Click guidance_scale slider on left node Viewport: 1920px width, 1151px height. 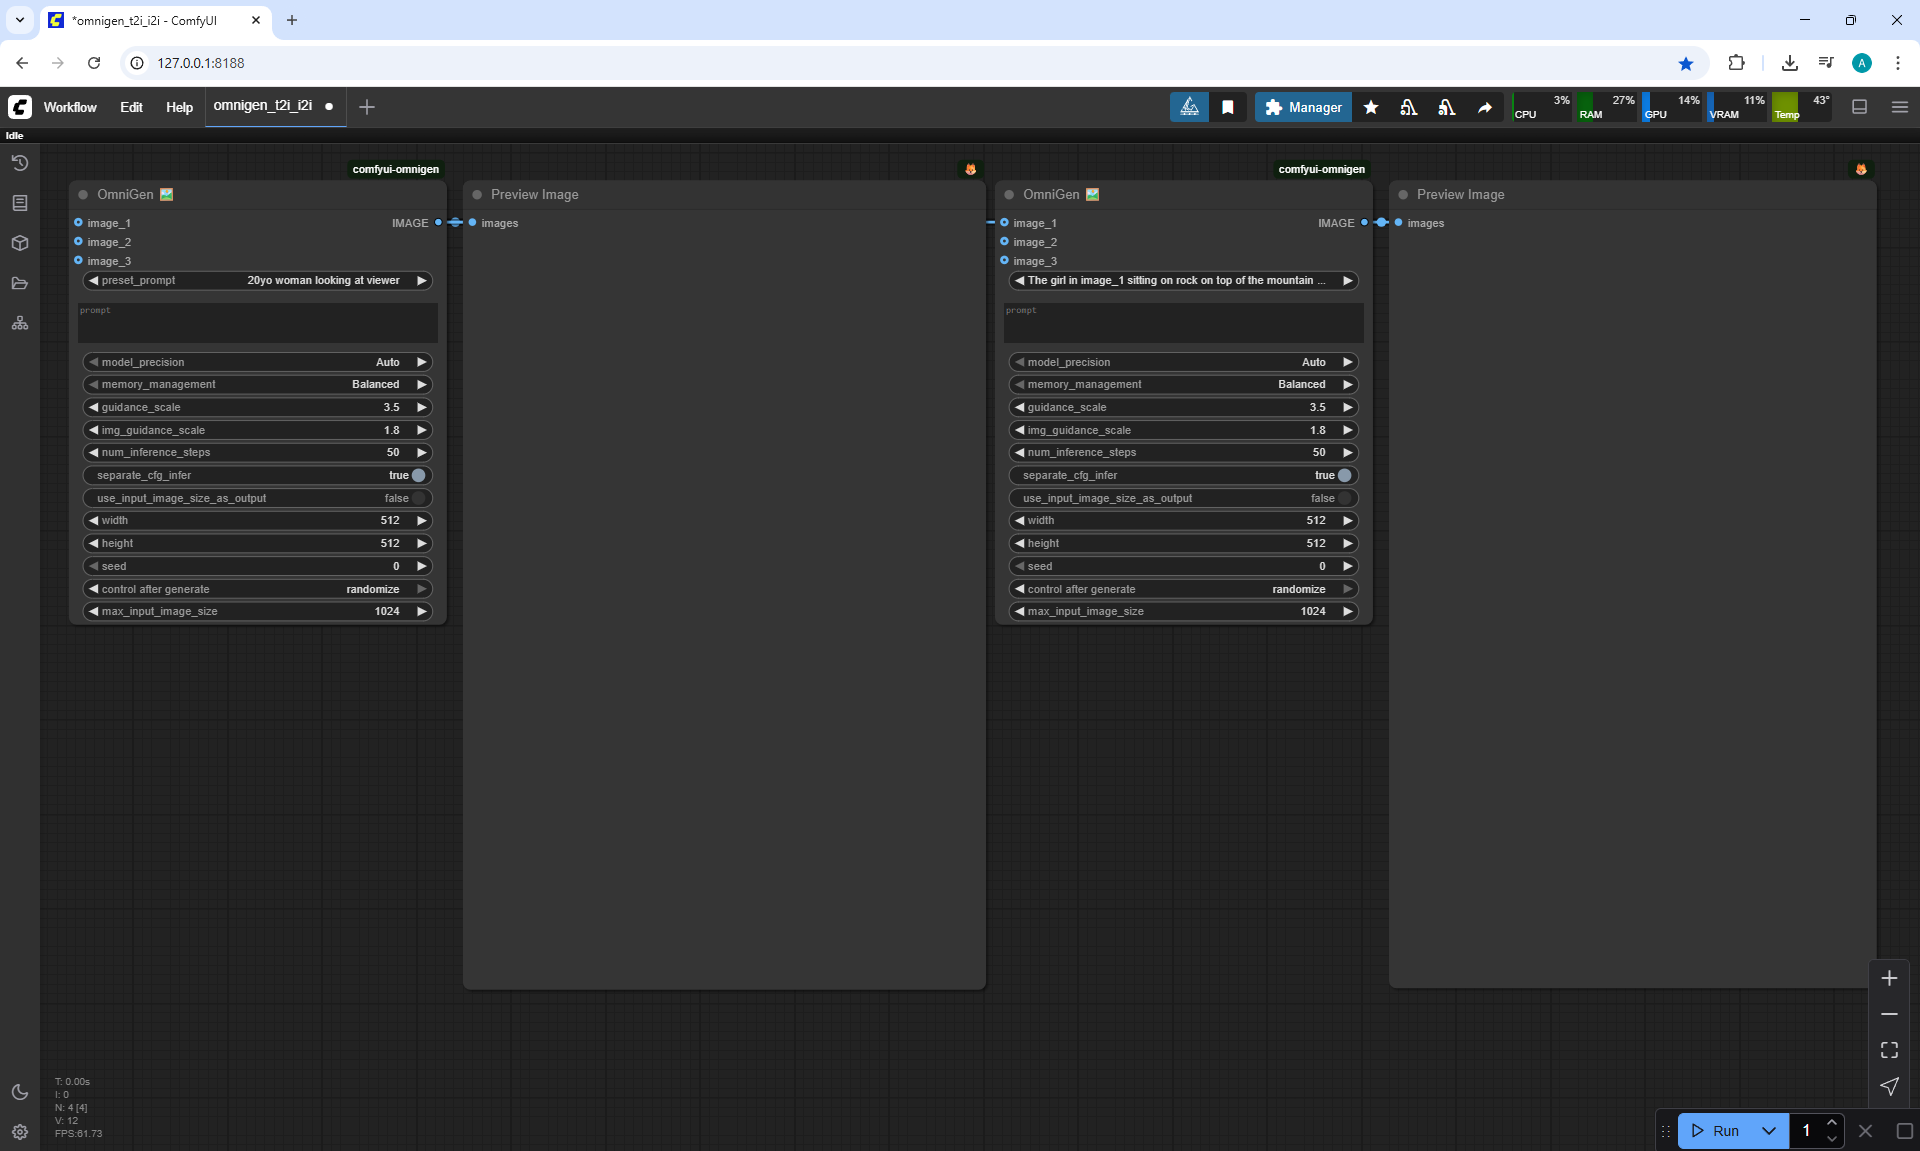point(258,407)
